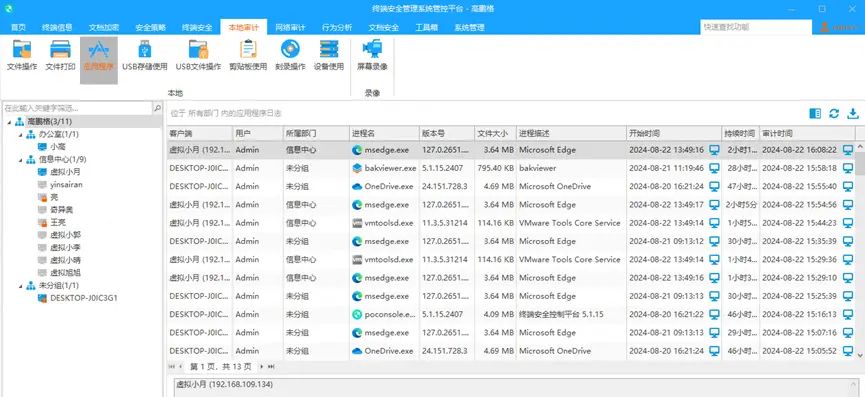This screenshot has width=865, height=397.
Task: Sort by the 进程名 column header
Action: click(384, 133)
